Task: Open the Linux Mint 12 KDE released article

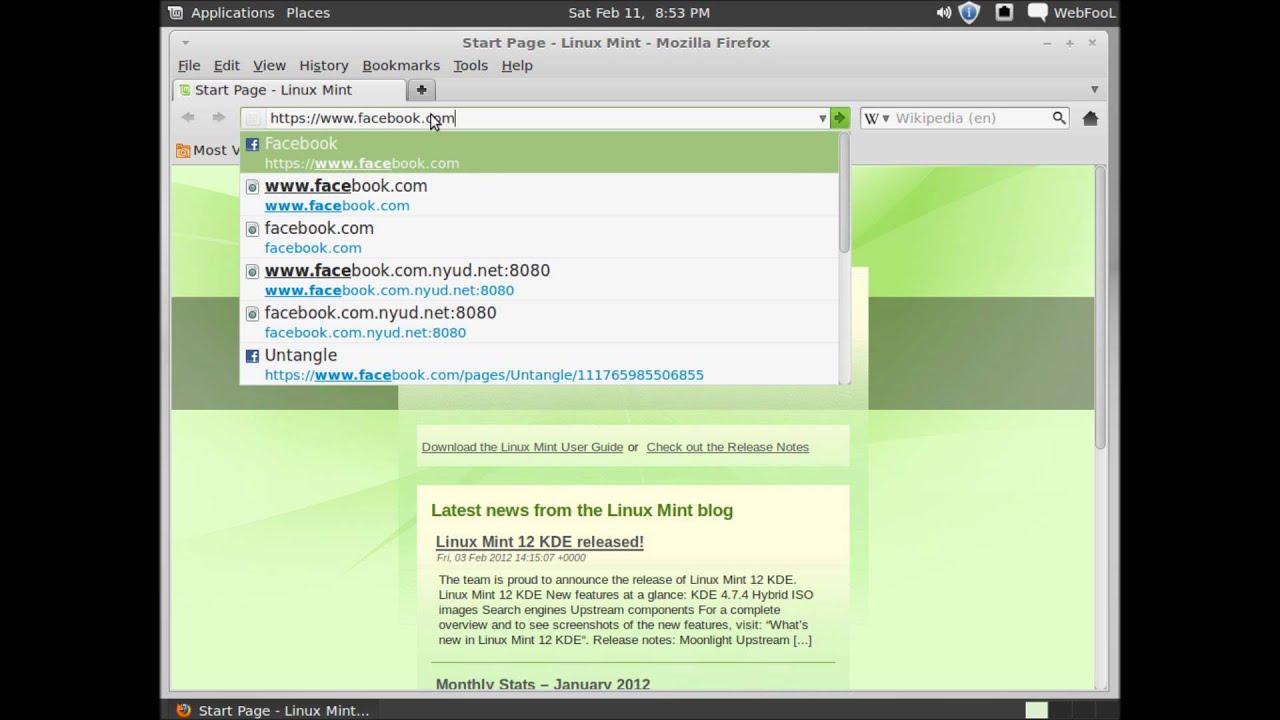Action: click(x=539, y=542)
